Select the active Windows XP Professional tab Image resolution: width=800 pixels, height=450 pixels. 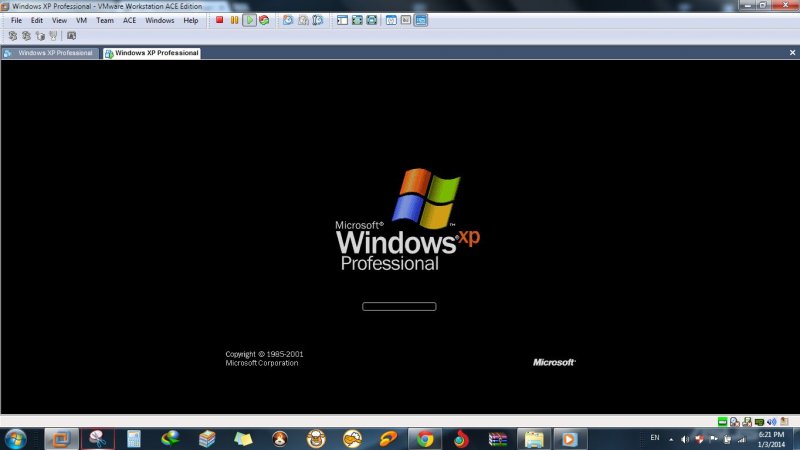pyautogui.click(x=152, y=53)
